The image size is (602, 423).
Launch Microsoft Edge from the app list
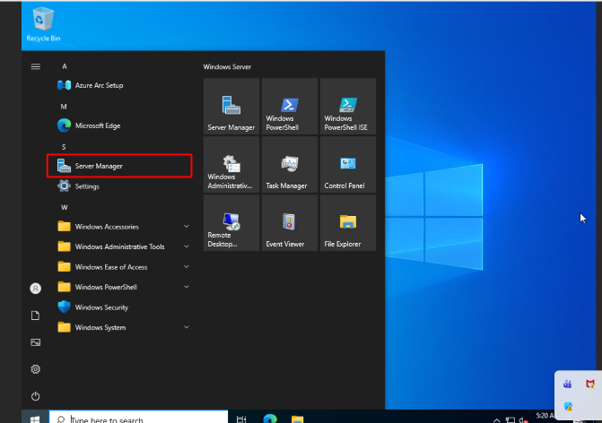click(119, 126)
